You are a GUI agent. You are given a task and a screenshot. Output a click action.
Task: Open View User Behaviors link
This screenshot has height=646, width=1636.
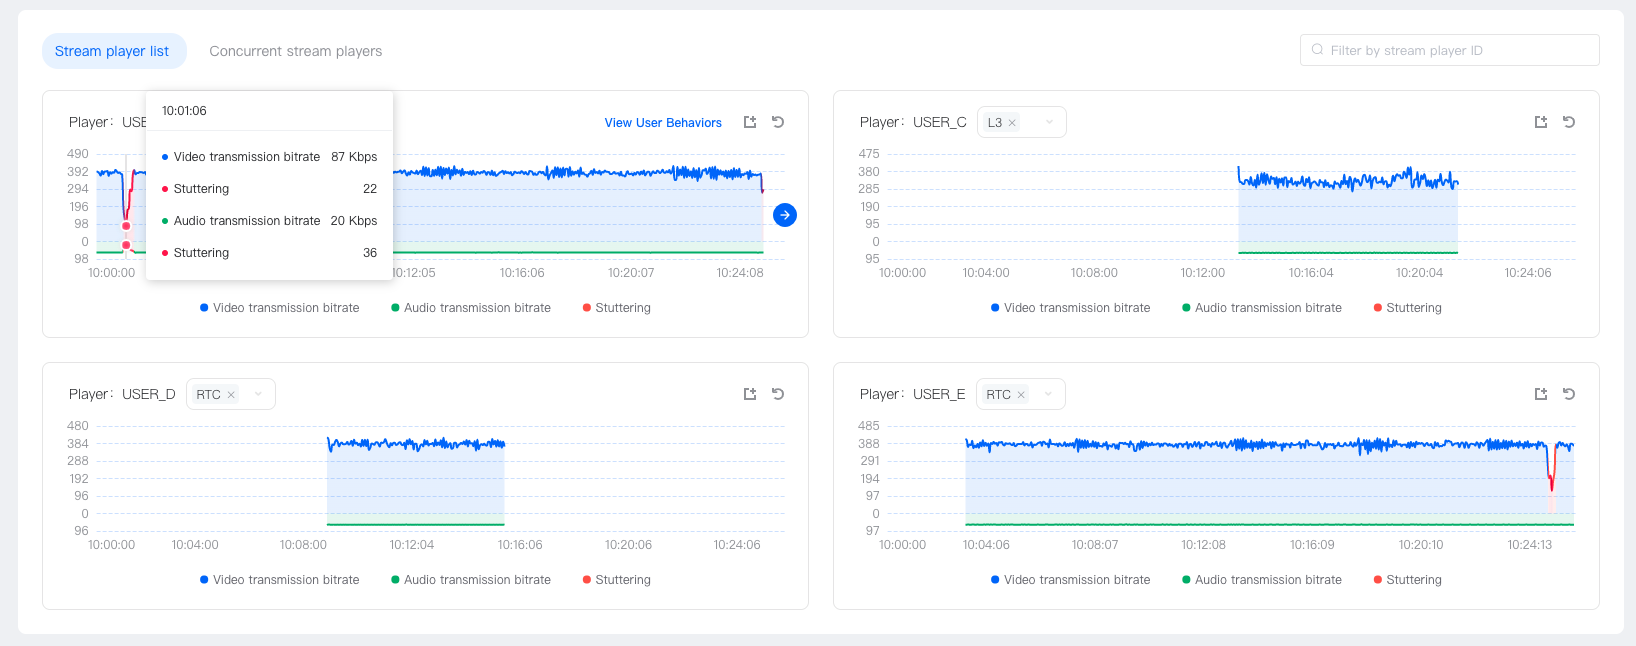pos(663,123)
